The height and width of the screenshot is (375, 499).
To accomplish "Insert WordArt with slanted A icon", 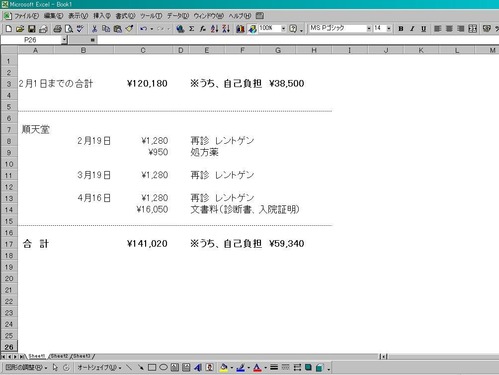I will pyautogui.click(x=198, y=368).
